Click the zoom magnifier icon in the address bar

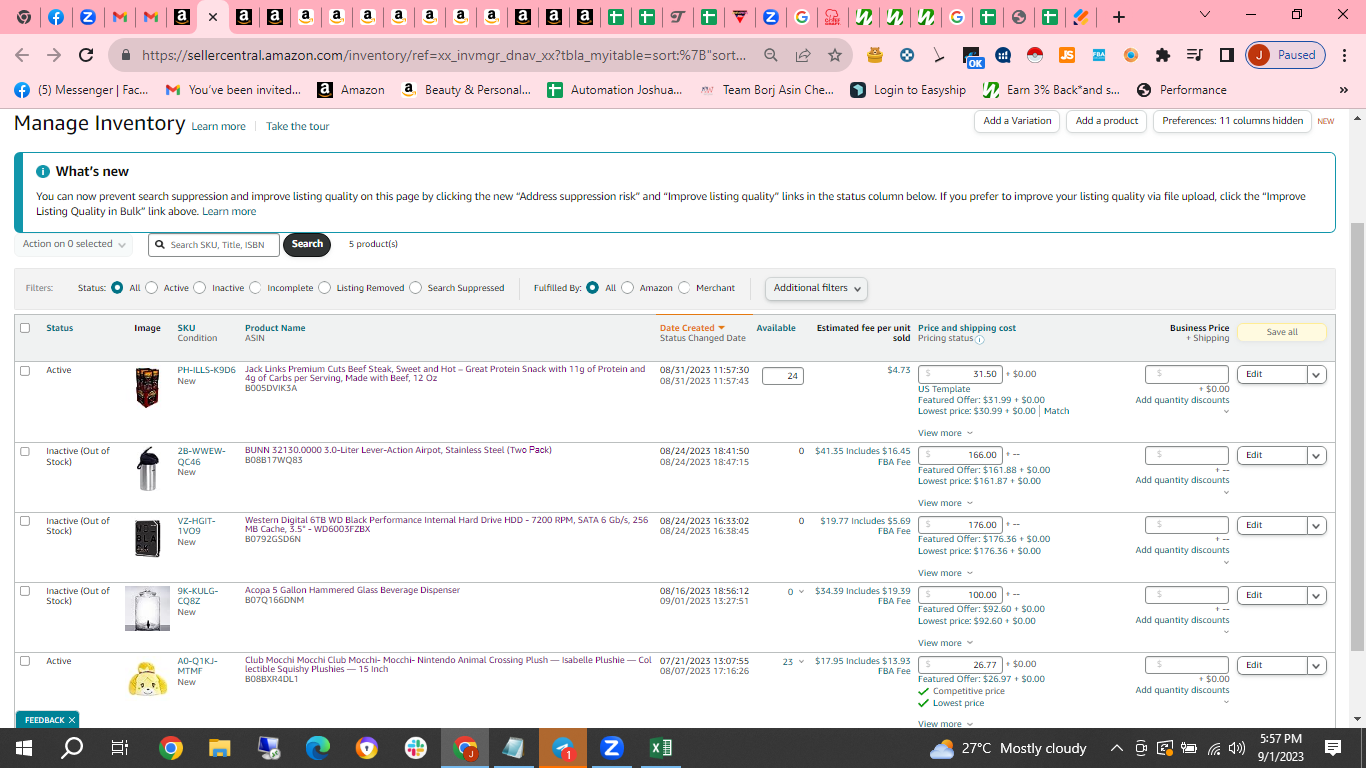click(x=771, y=55)
